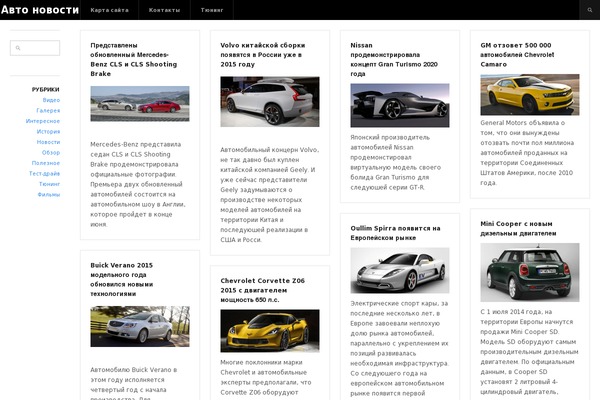This screenshot has width=600, height=400.
Task: Click the Японский производитель Nissan excerpt text
Action: (x=396, y=162)
